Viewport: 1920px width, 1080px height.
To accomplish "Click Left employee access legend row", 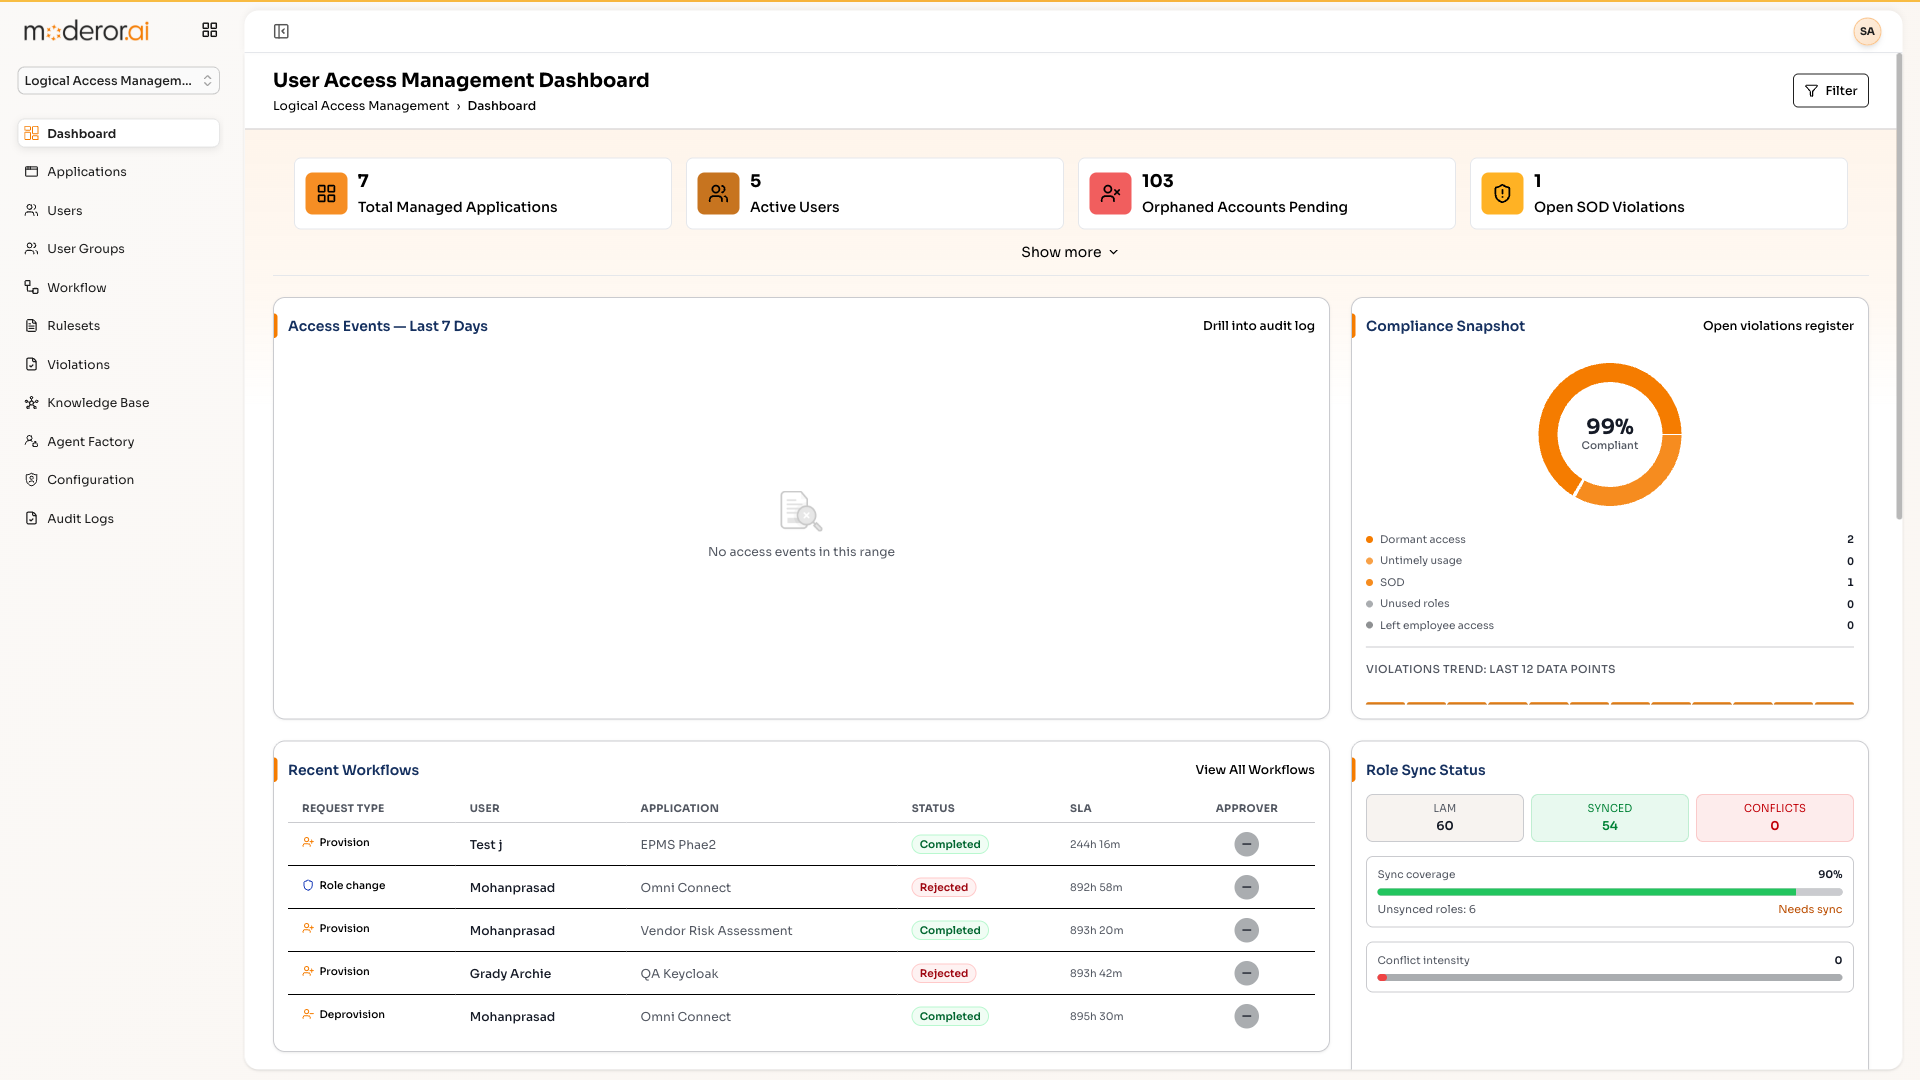I will pyautogui.click(x=1609, y=626).
